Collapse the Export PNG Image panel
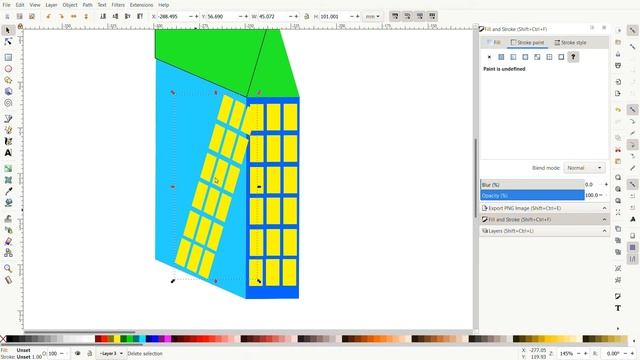640x360 pixels. (604, 208)
